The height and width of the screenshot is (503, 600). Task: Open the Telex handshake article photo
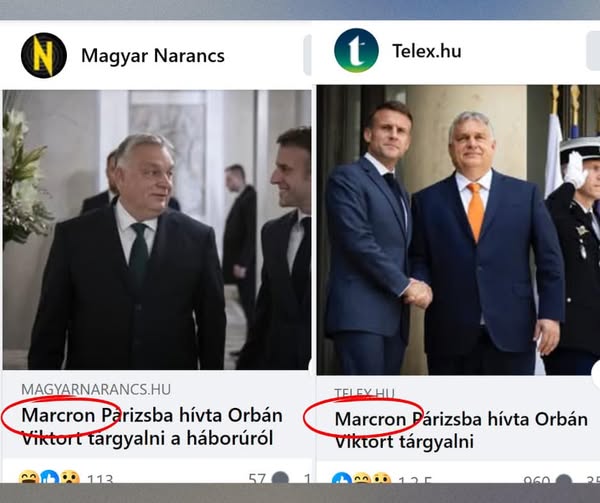[x=458, y=230]
